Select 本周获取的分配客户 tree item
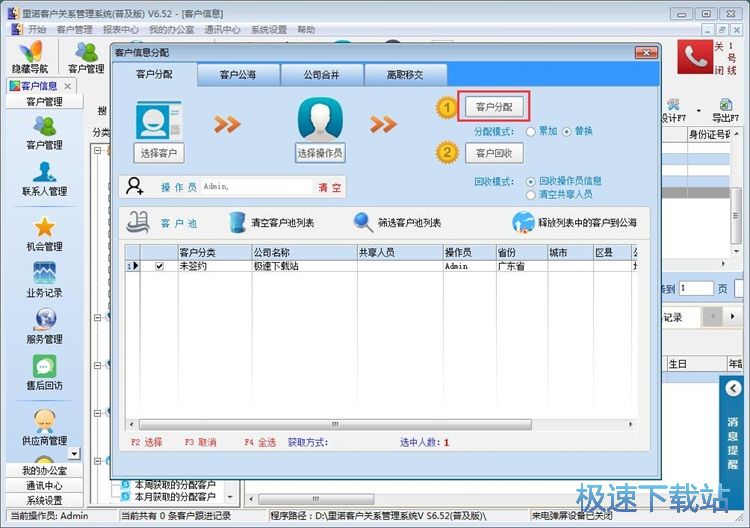The image size is (750, 528). 175,484
